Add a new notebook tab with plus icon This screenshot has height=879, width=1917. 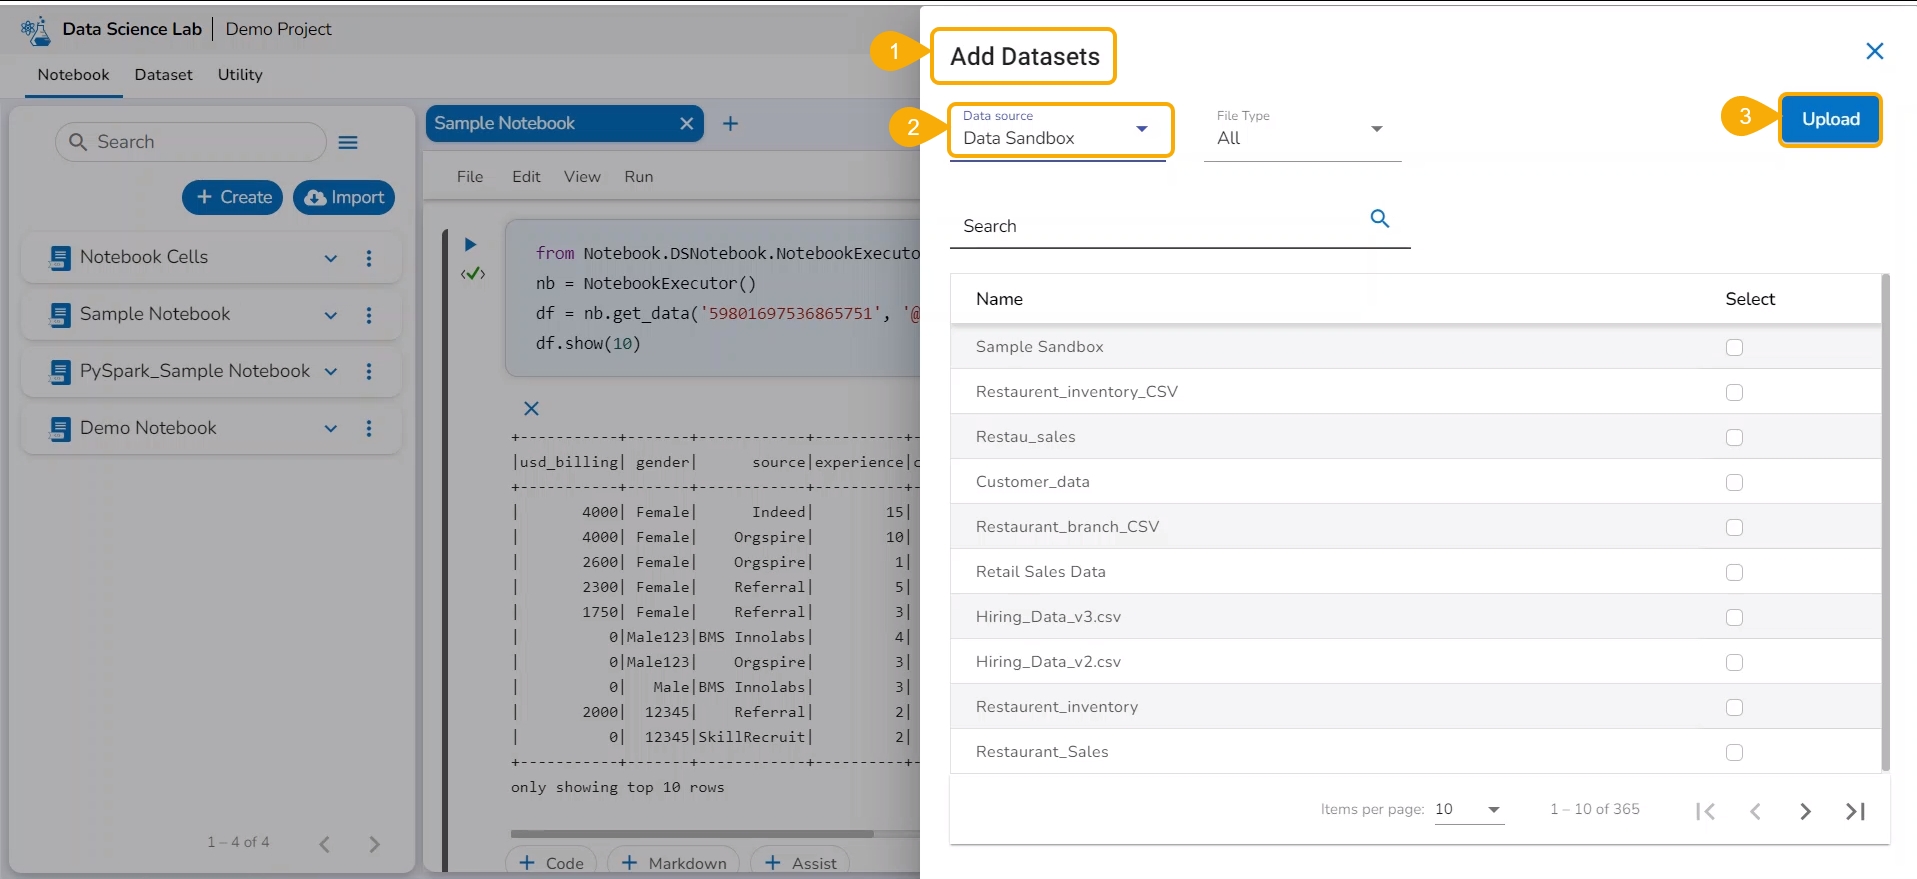[730, 124]
